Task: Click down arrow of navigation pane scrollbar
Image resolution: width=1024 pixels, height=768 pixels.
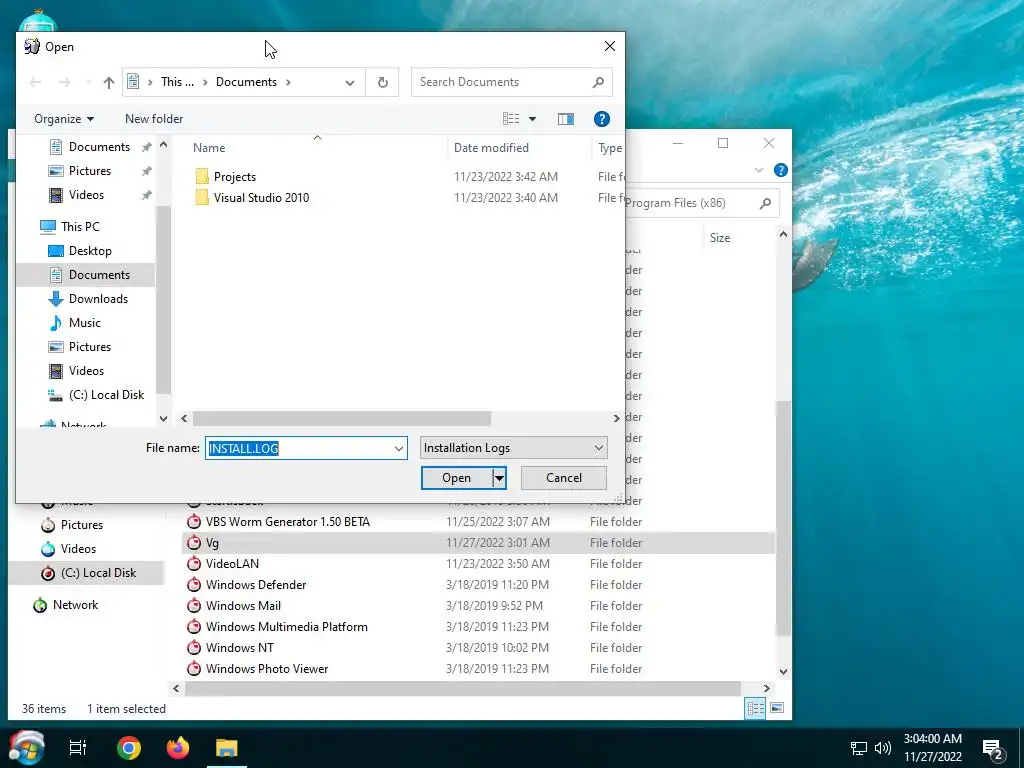Action: pos(163,419)
